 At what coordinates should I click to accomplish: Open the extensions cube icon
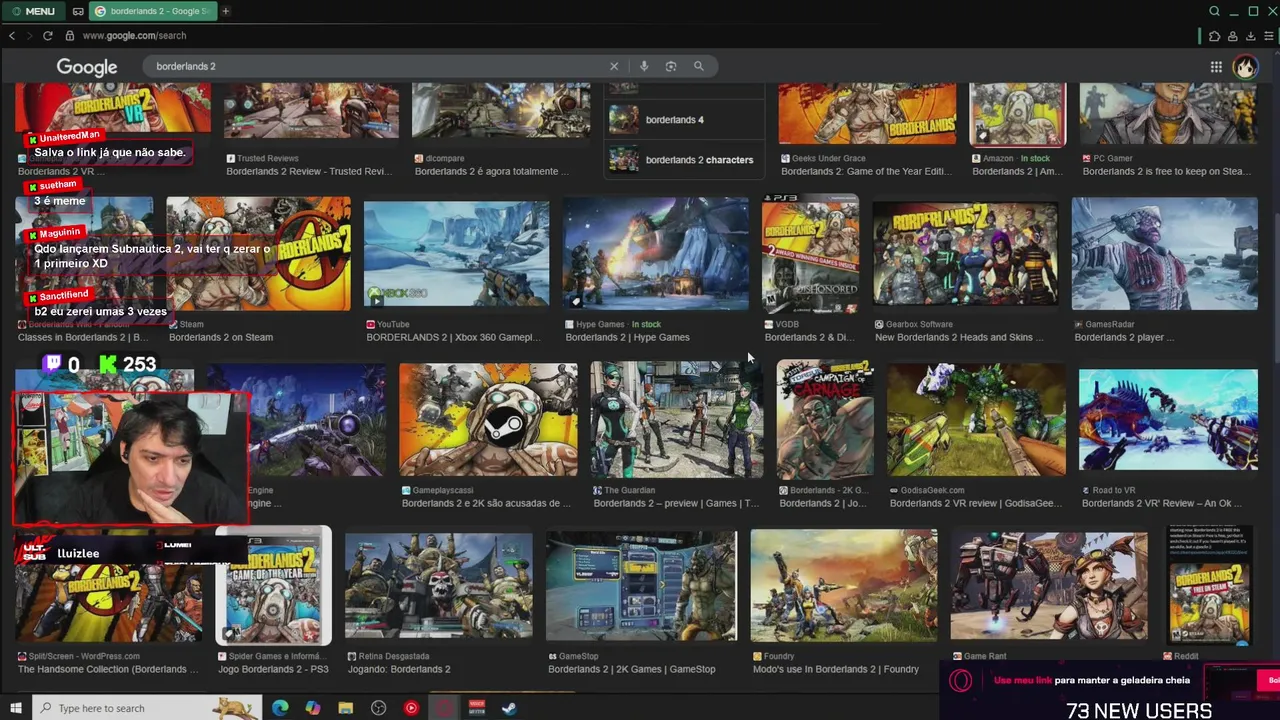(x=1214, y=36)
